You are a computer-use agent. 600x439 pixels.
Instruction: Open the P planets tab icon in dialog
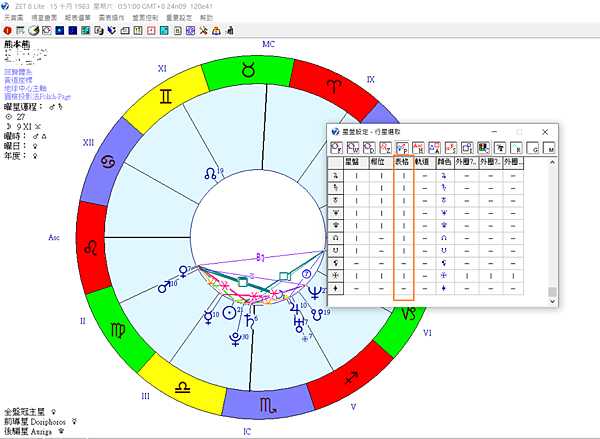coord(402,148)
